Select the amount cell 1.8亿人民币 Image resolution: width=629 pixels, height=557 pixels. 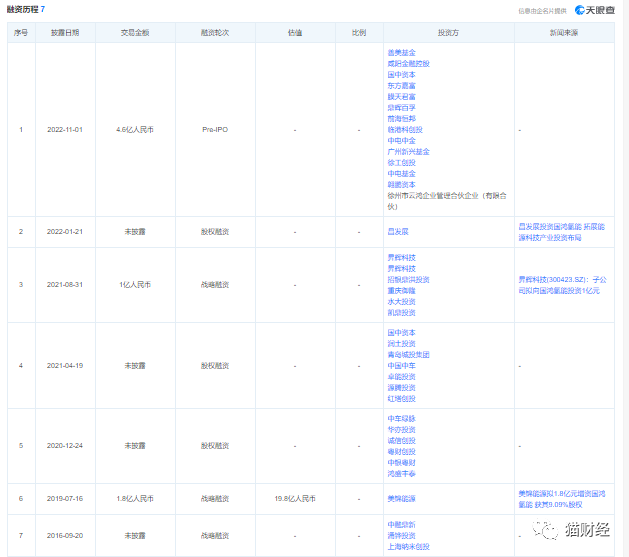pyautogui.click(x=135, y=498)
